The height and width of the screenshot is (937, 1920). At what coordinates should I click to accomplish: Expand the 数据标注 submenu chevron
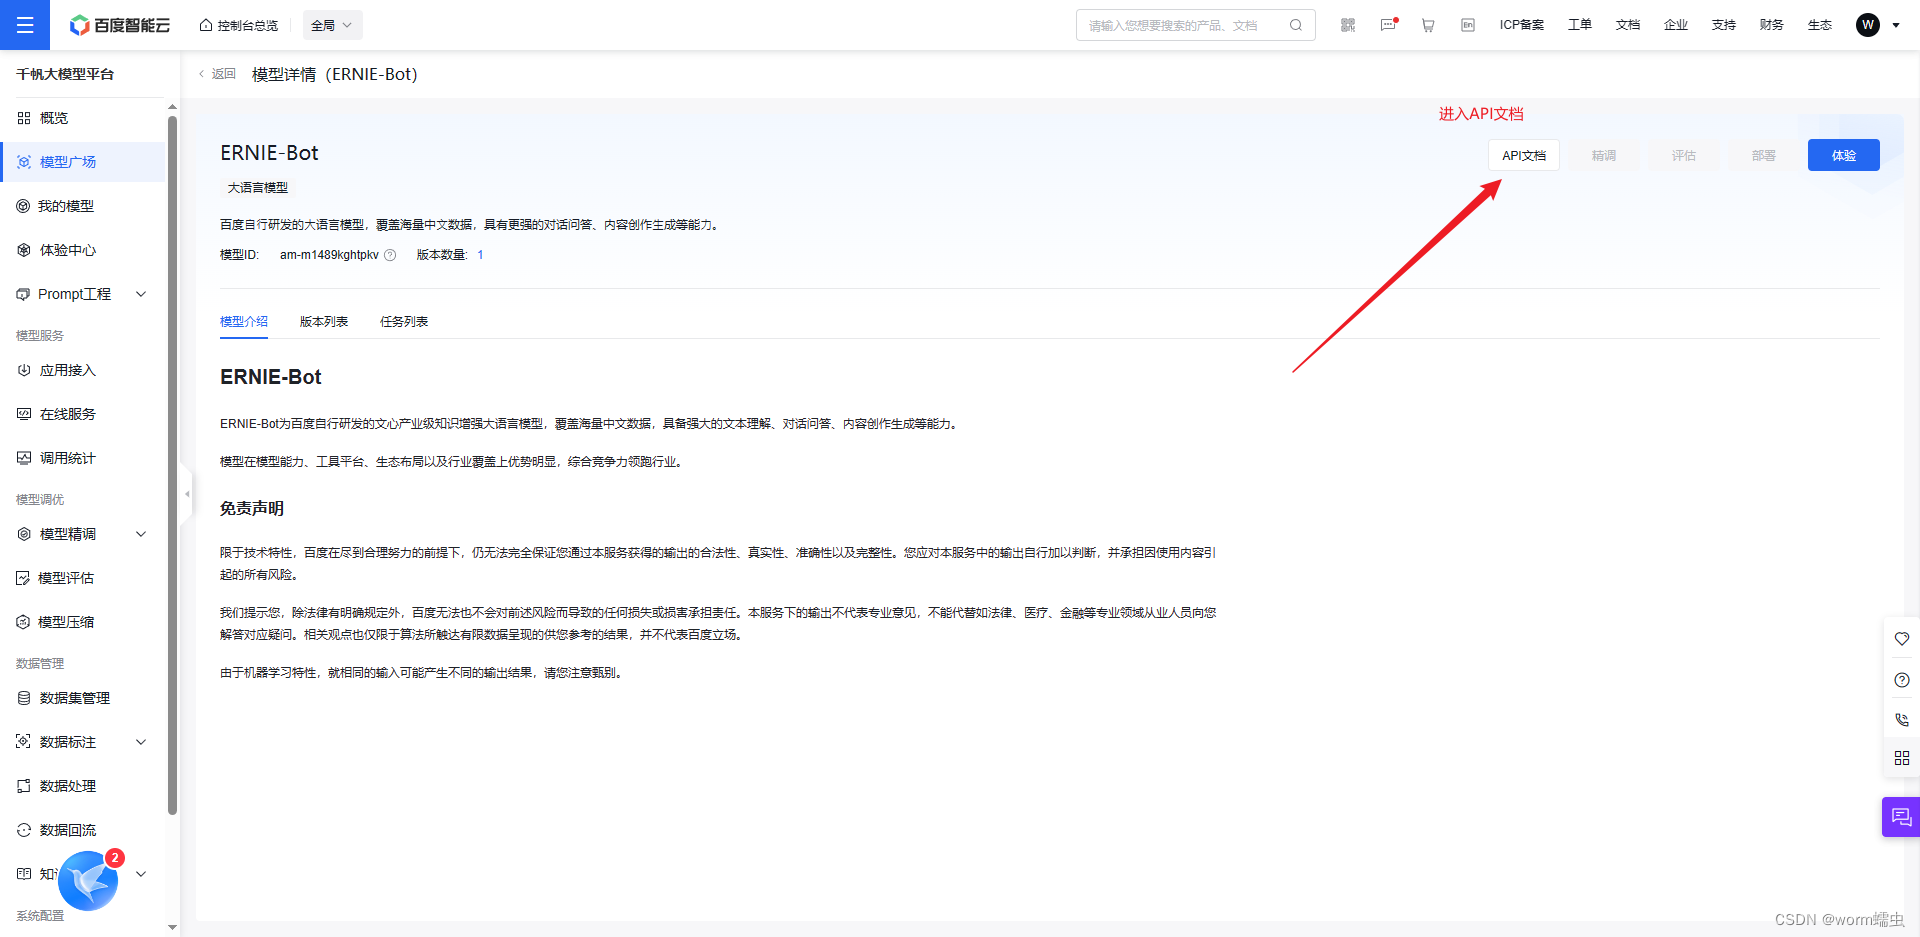tap(141, 742)
